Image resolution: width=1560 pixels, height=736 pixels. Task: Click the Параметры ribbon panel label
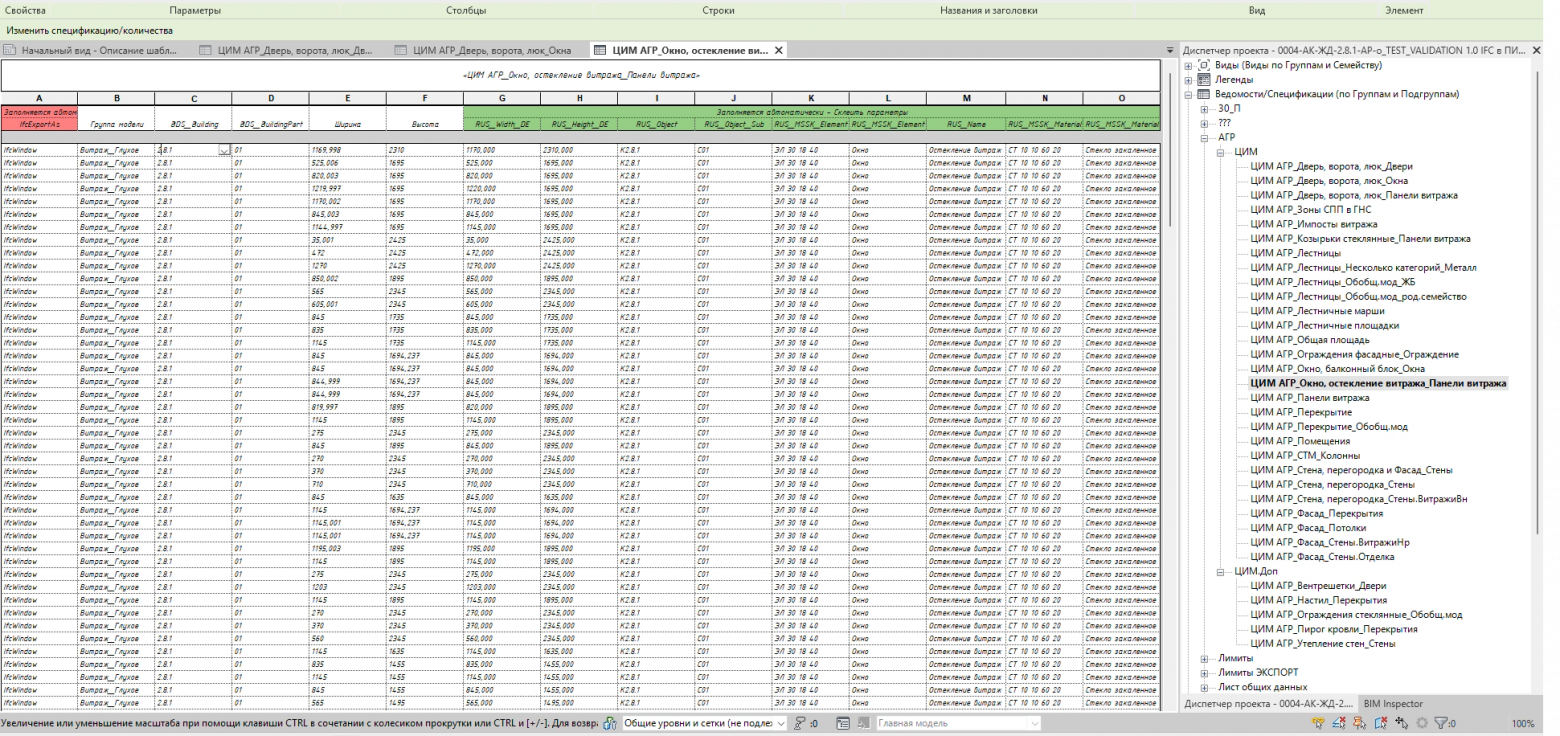(195, 10)
